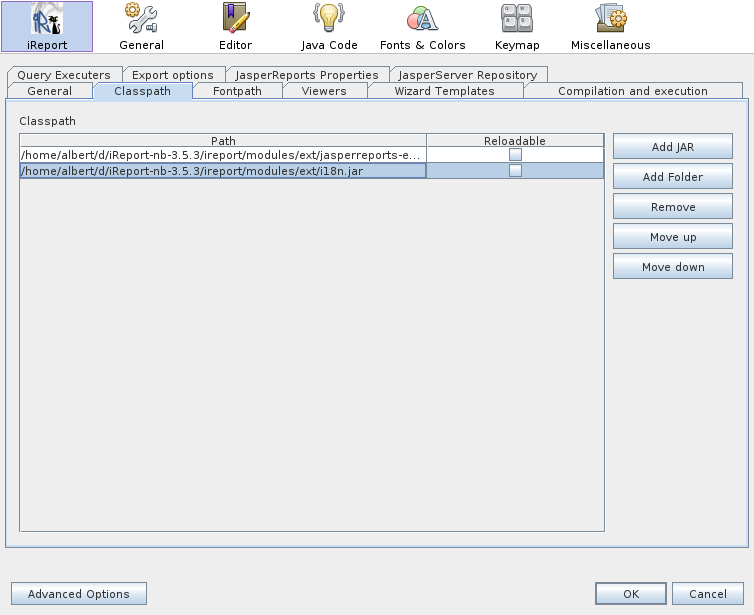Image resolution: width=754 pixels, height=615 pixels.
Task: Move selected entry up
Action: pos(673,237)
